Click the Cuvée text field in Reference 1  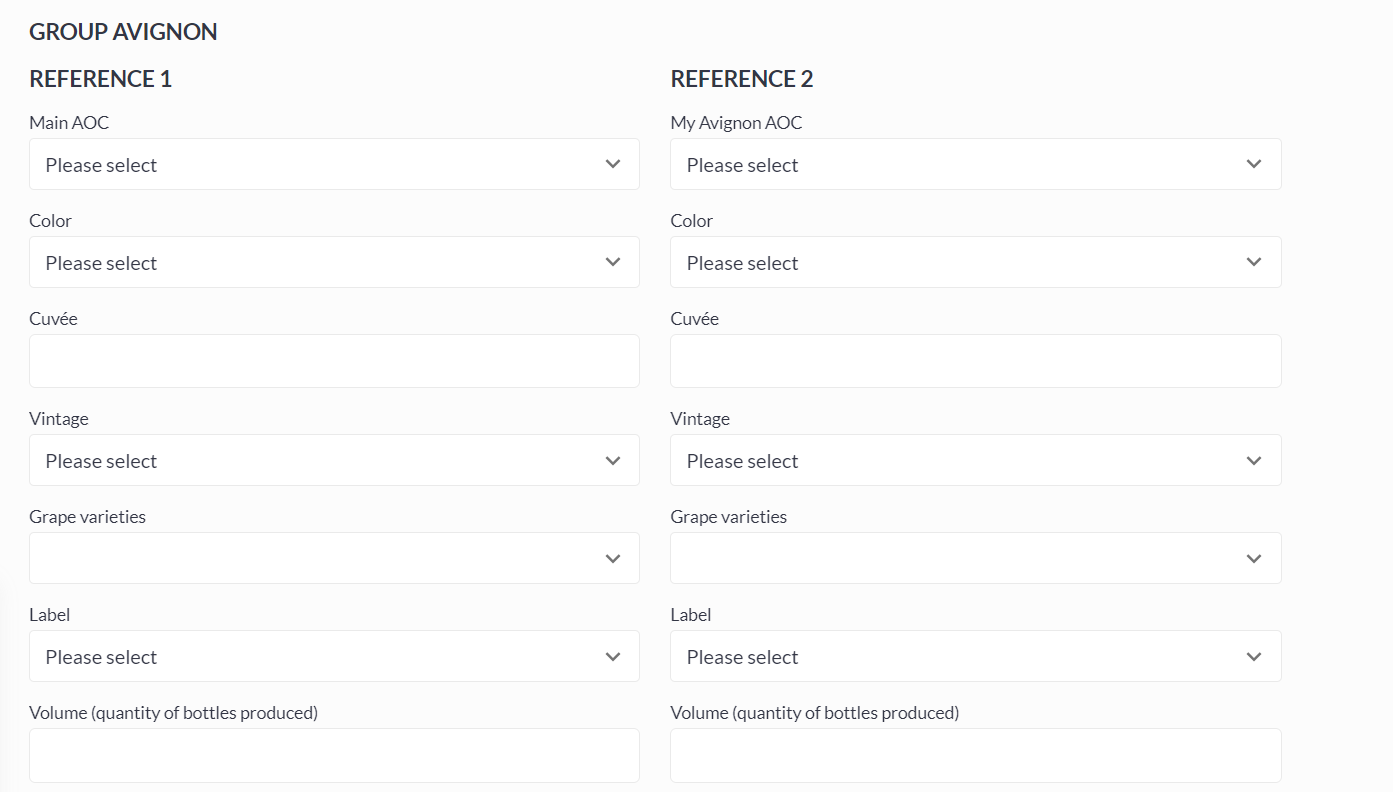coord(334,361)
